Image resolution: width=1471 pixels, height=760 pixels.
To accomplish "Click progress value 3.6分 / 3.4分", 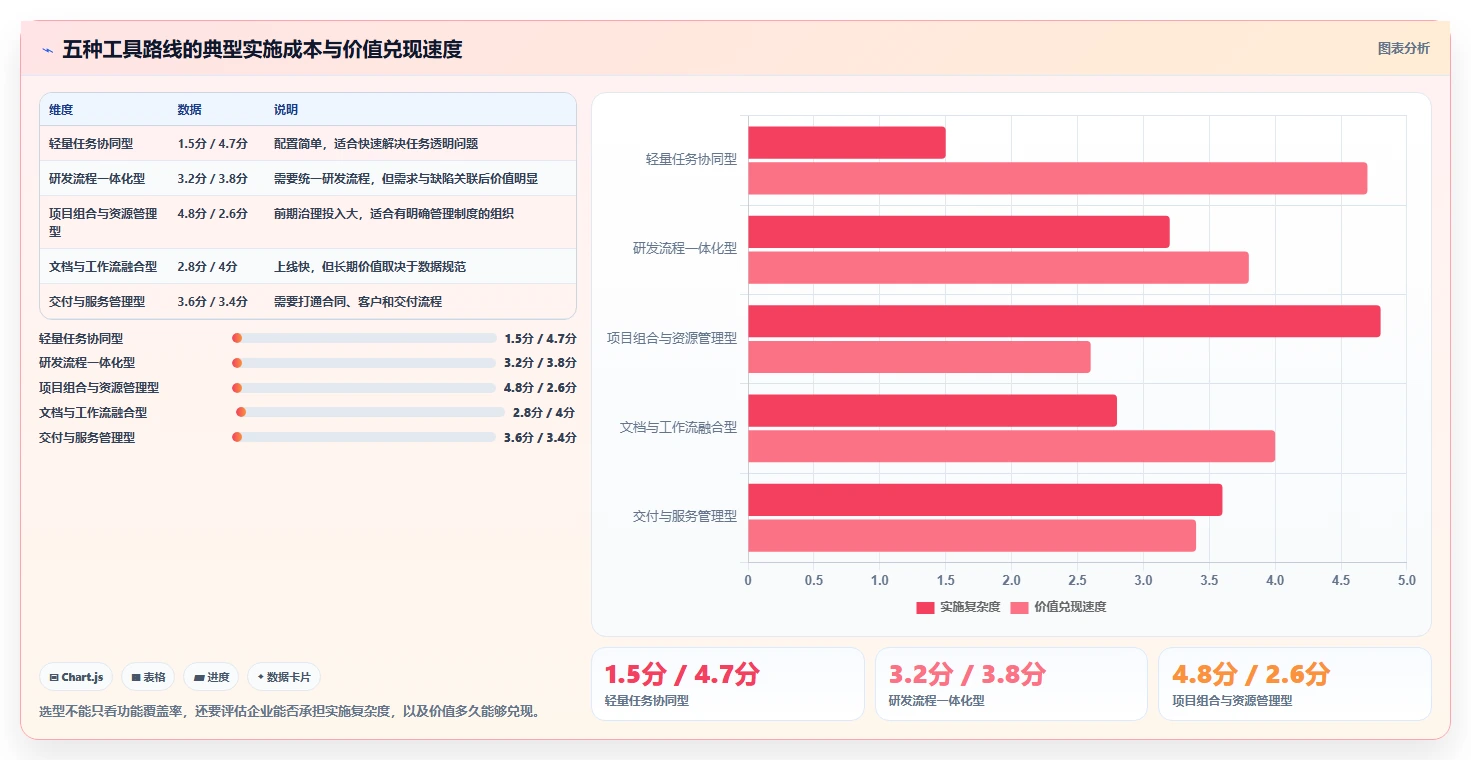I will 540,437.
